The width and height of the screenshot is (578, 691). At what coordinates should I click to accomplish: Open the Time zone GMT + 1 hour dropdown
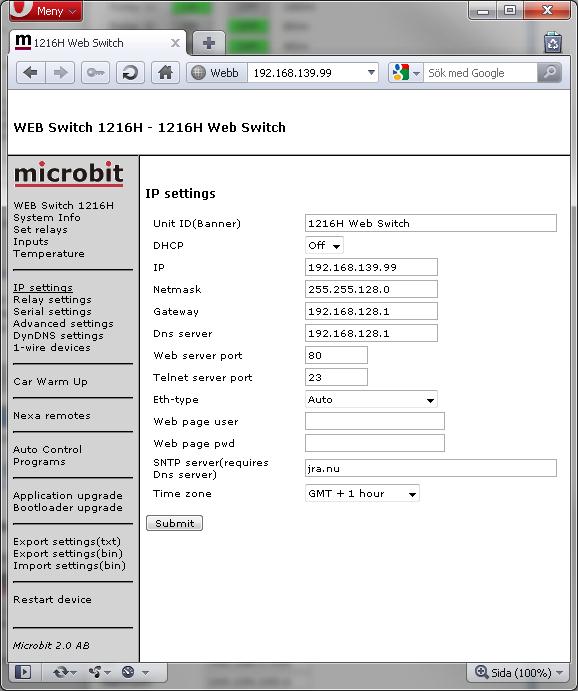pos(362,493)
